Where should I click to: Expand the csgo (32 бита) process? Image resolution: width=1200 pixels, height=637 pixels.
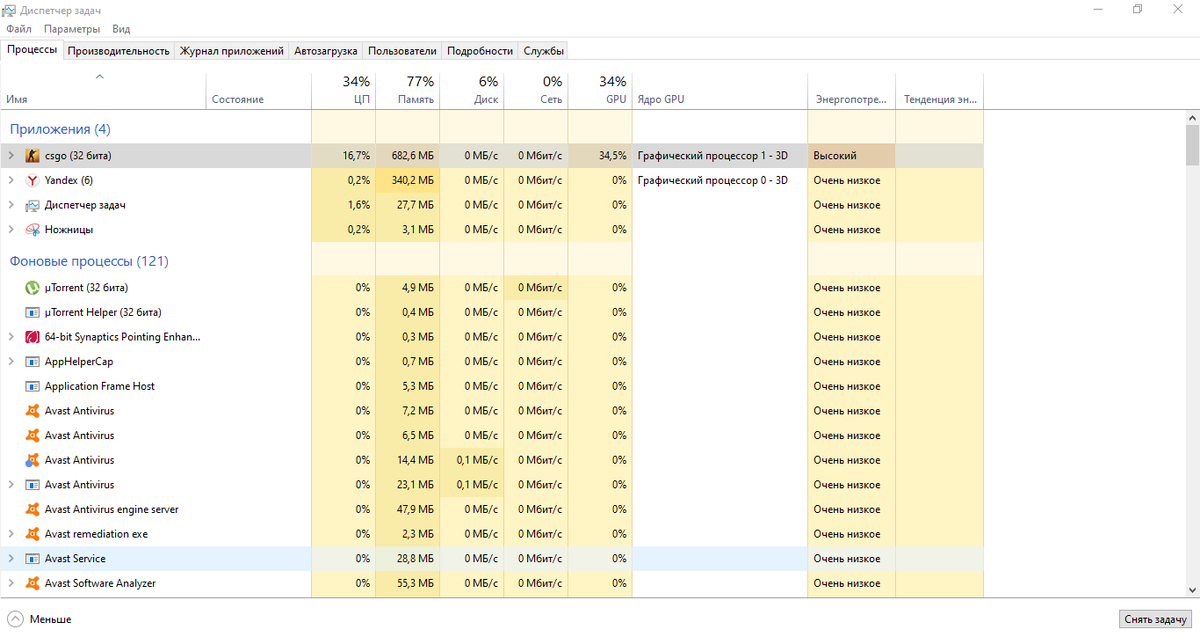click(x=11, y=156)
